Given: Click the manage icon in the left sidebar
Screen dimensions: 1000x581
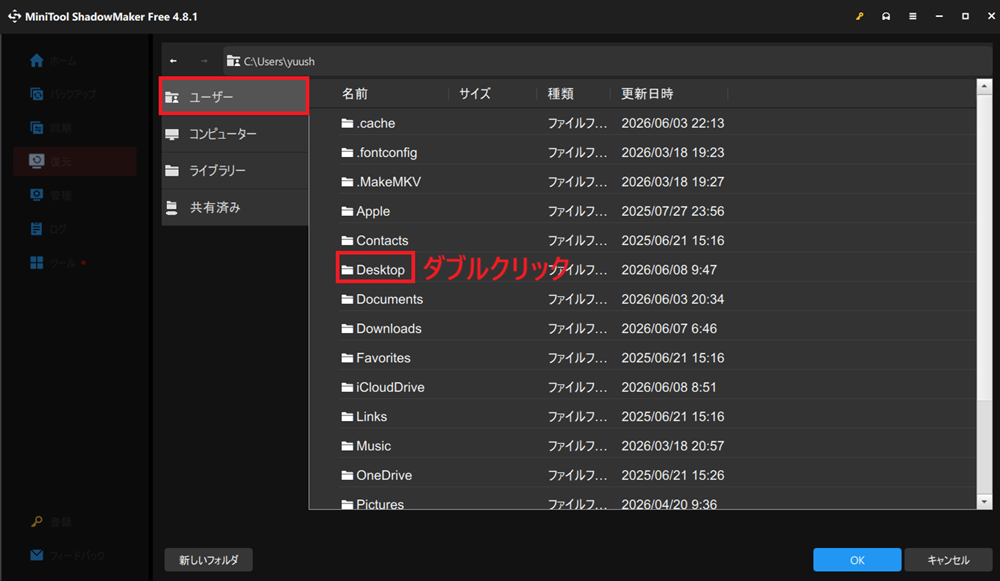Looking at the screenshot, I should pyautogui.click(x=37, y=195).
